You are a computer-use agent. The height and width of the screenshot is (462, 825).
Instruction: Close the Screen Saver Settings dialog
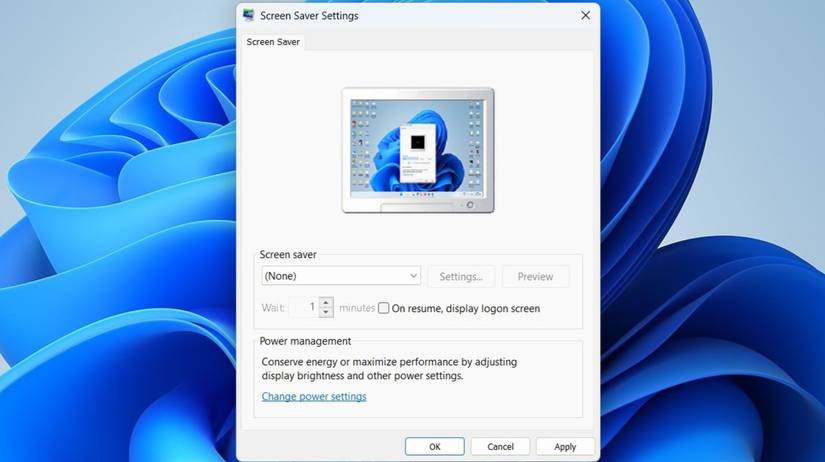(586, 16)
